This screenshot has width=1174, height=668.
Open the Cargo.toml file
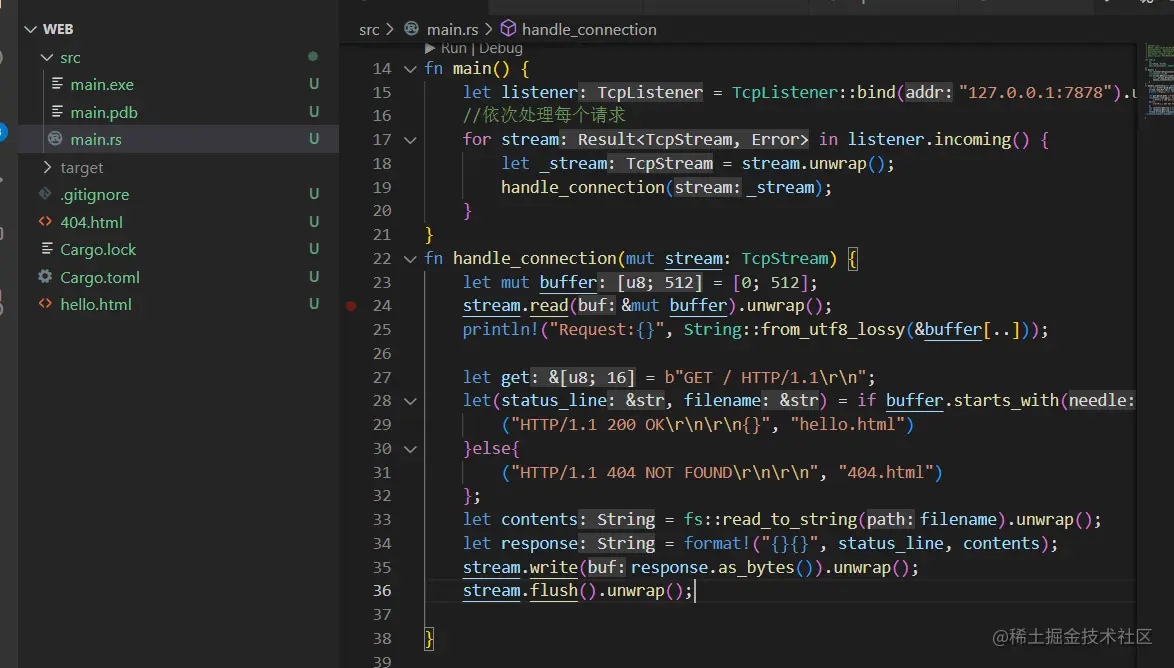pos(100,277)
